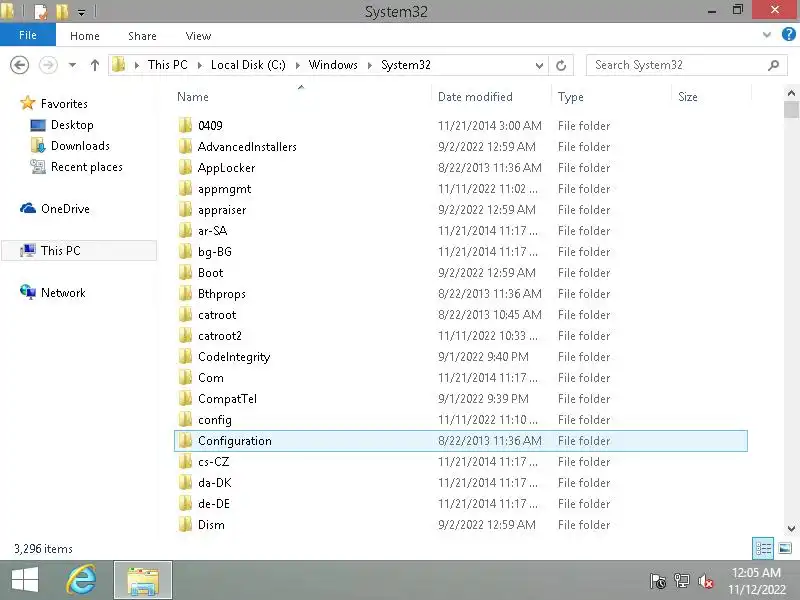Launch Internet Explorer from taskbar
The height and width of the screenshot is (600, 800).
82,580
